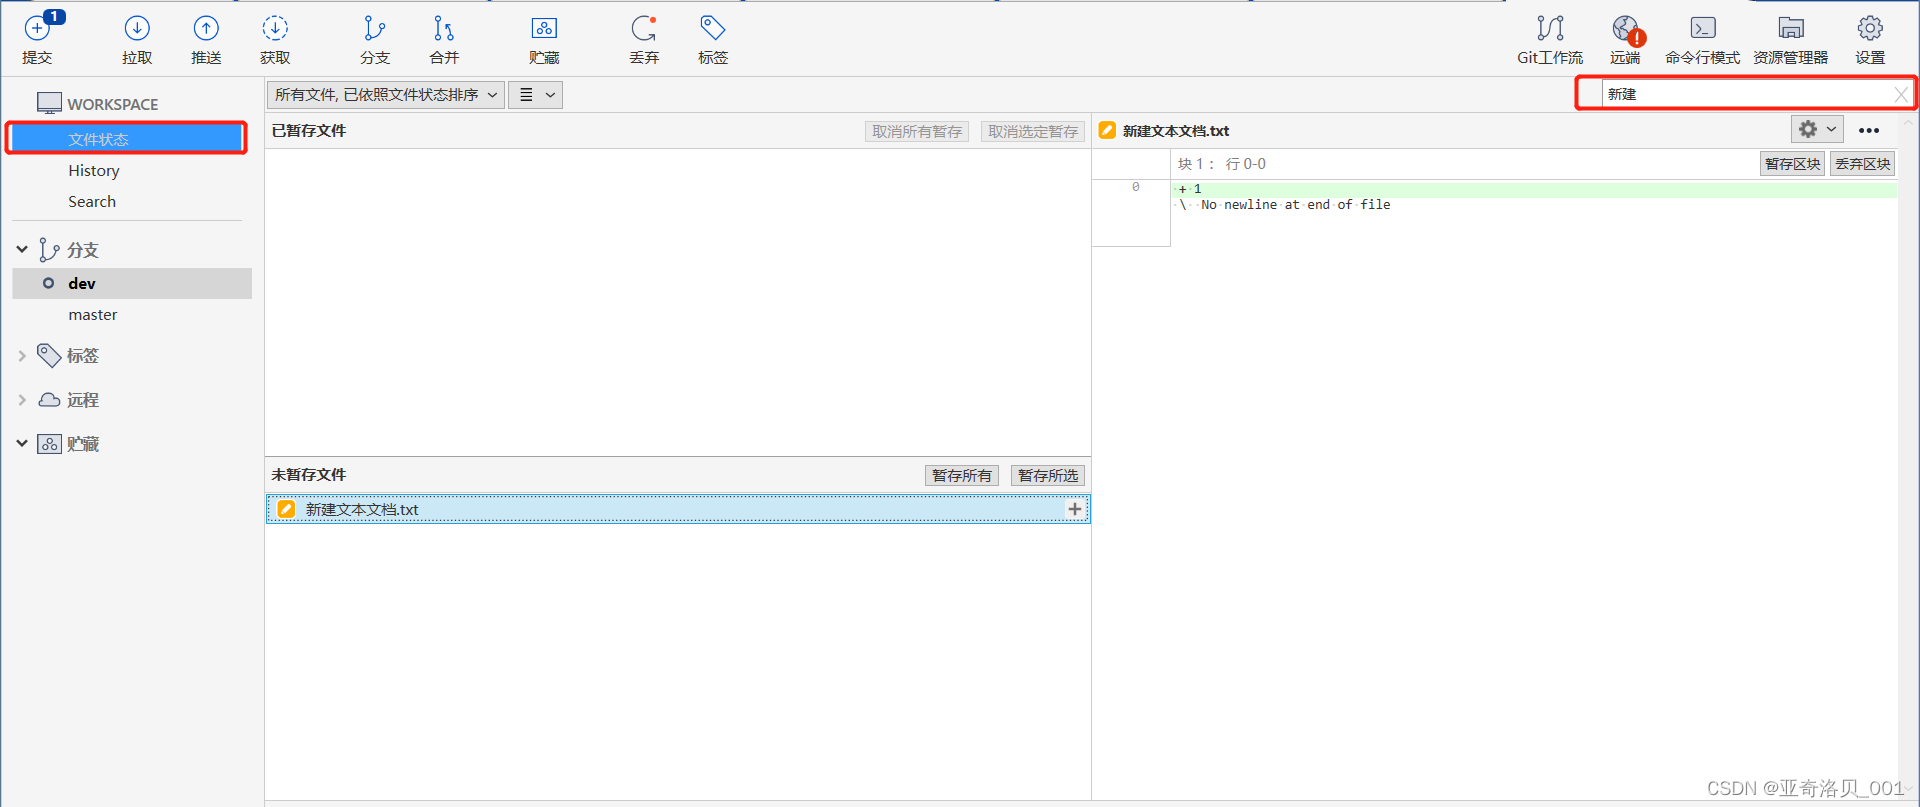
Task: Collapse the 分支 section
Action: [22, 249]
